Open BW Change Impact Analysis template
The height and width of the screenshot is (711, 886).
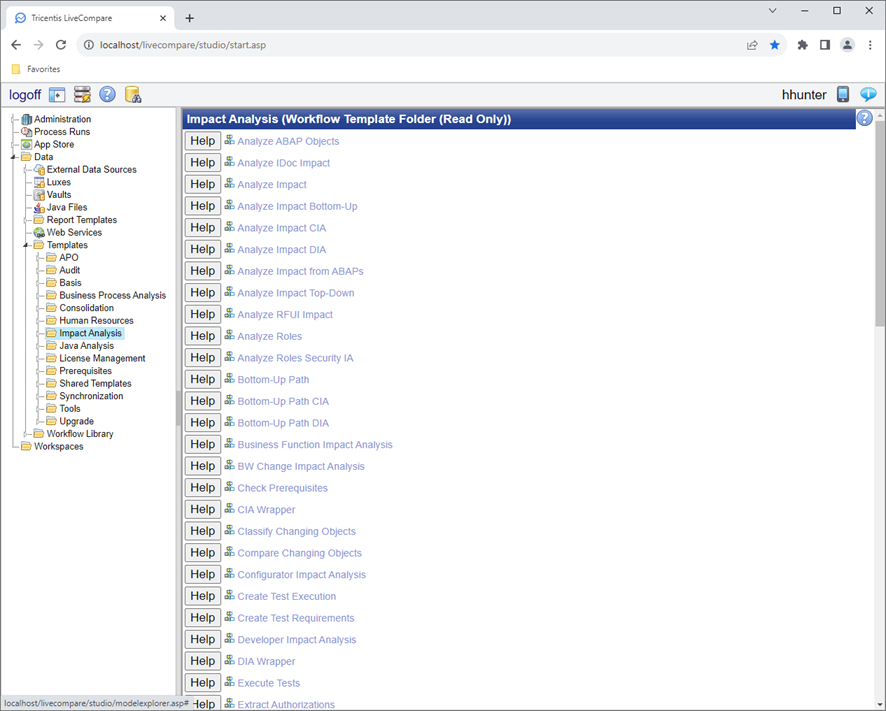click(301, 466)
